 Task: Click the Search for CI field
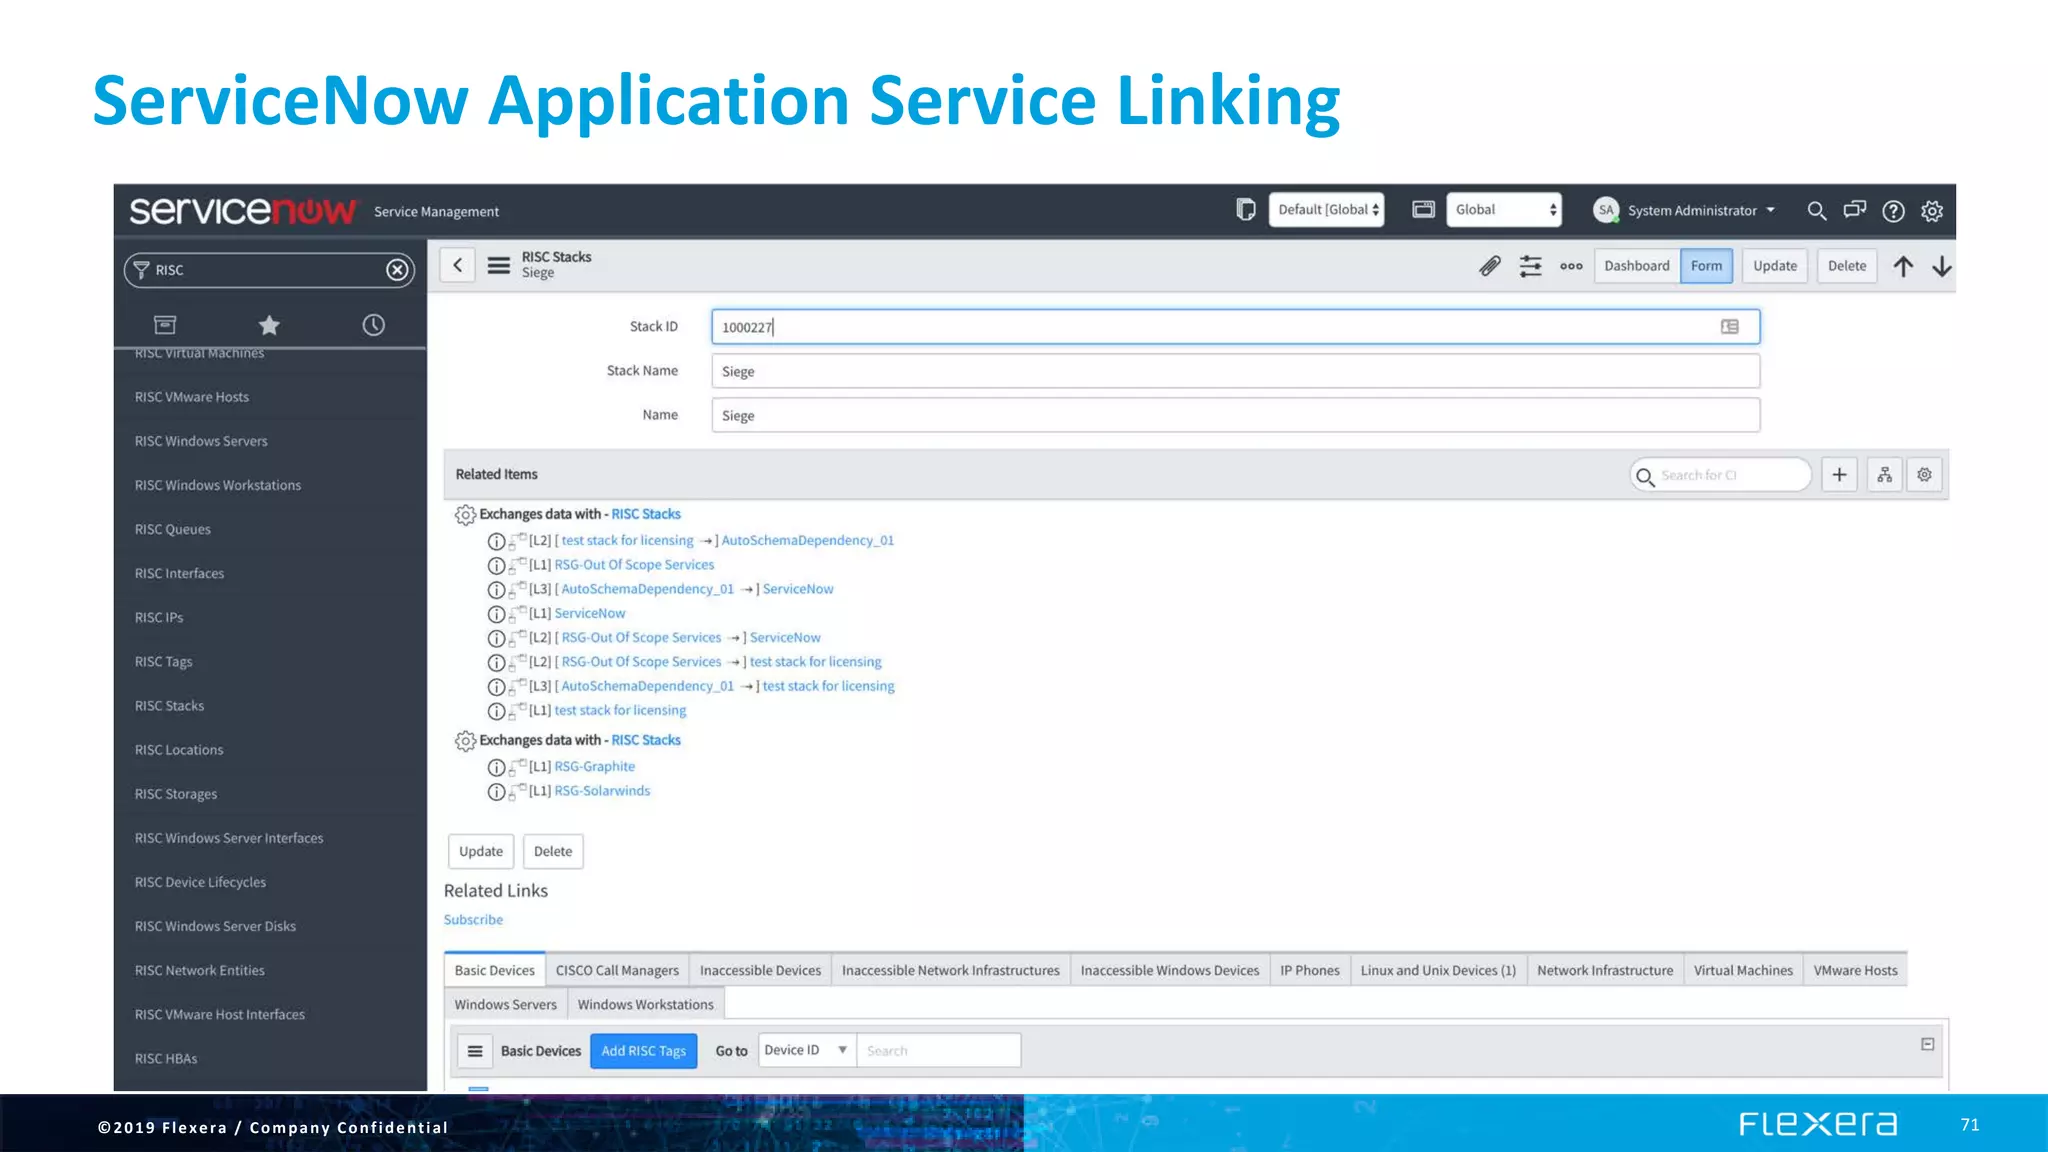tap(1720, 475)
